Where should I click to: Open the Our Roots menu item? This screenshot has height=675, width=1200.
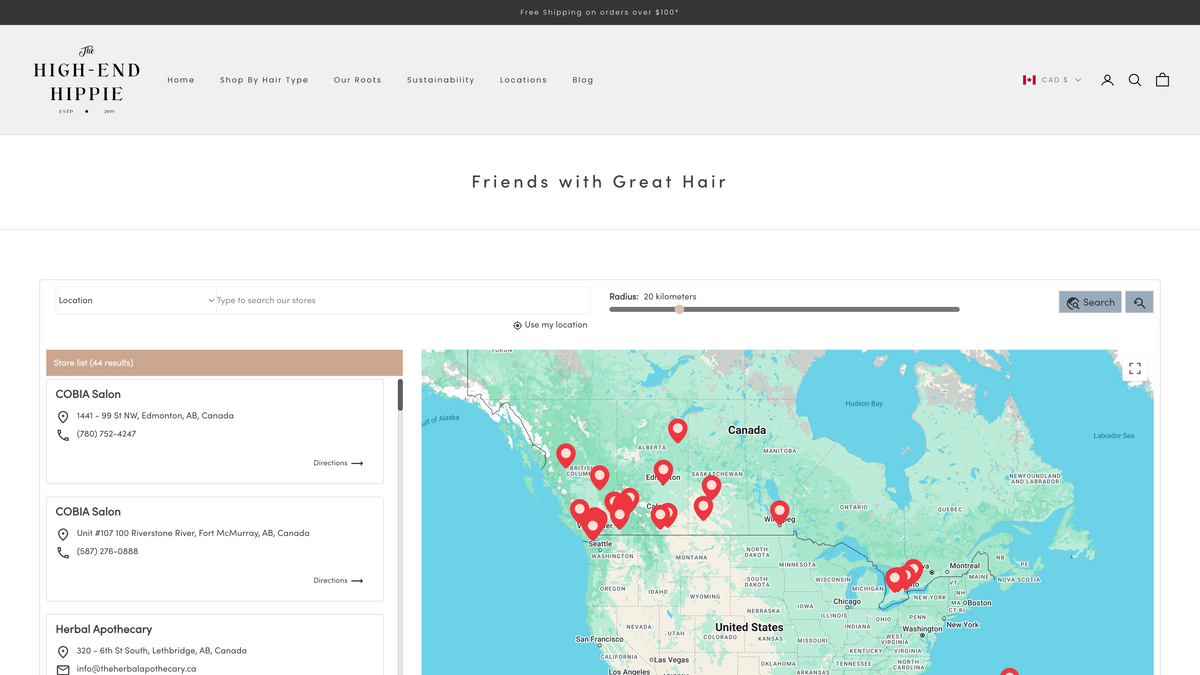click(358, 80)
